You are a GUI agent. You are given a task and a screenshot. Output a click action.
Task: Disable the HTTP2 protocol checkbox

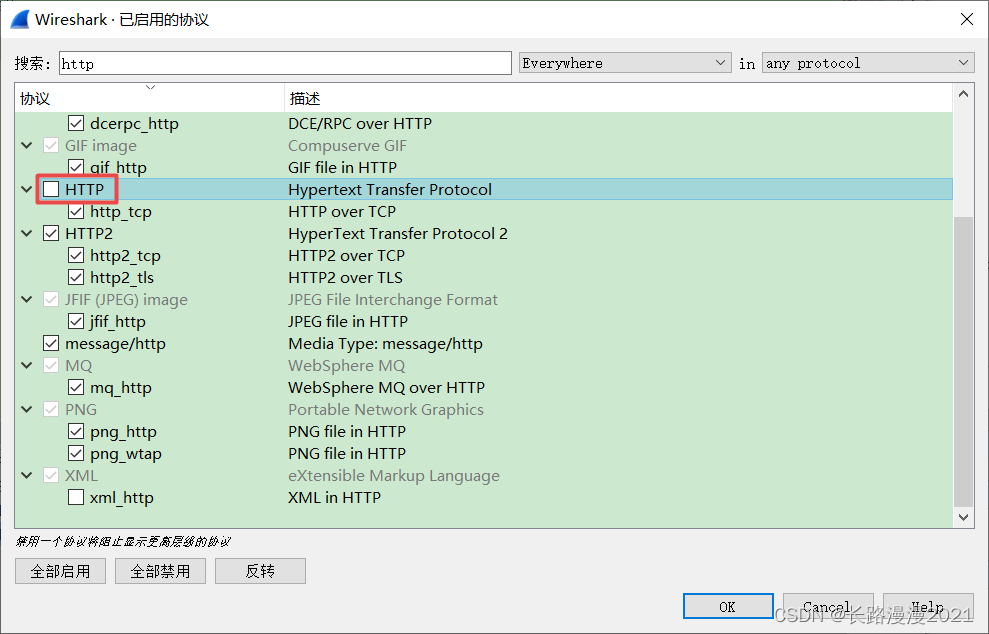(51, 233)
